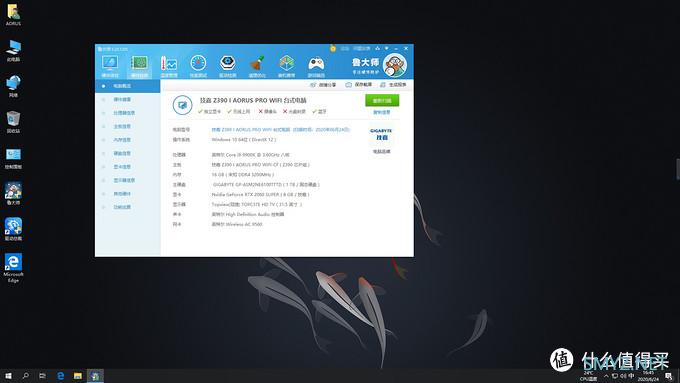Screen dimensions: 680x383
Task: Open the driver tool shortcut below Ludashi
Action: click(x=13, y=229)
